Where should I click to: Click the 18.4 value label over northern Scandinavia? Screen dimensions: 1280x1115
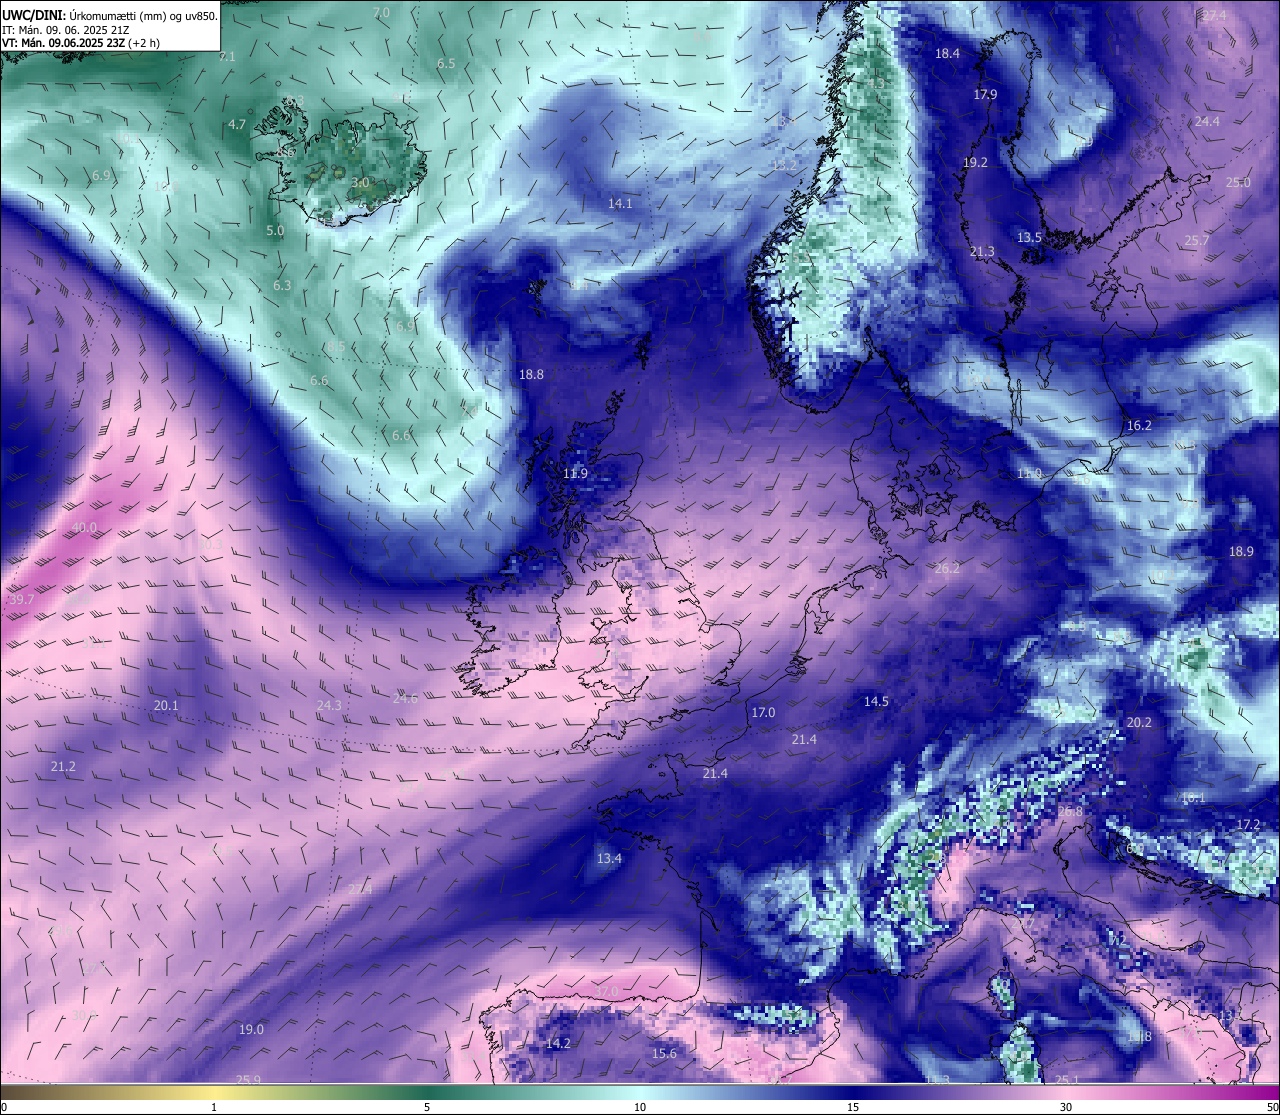(947, 54)
